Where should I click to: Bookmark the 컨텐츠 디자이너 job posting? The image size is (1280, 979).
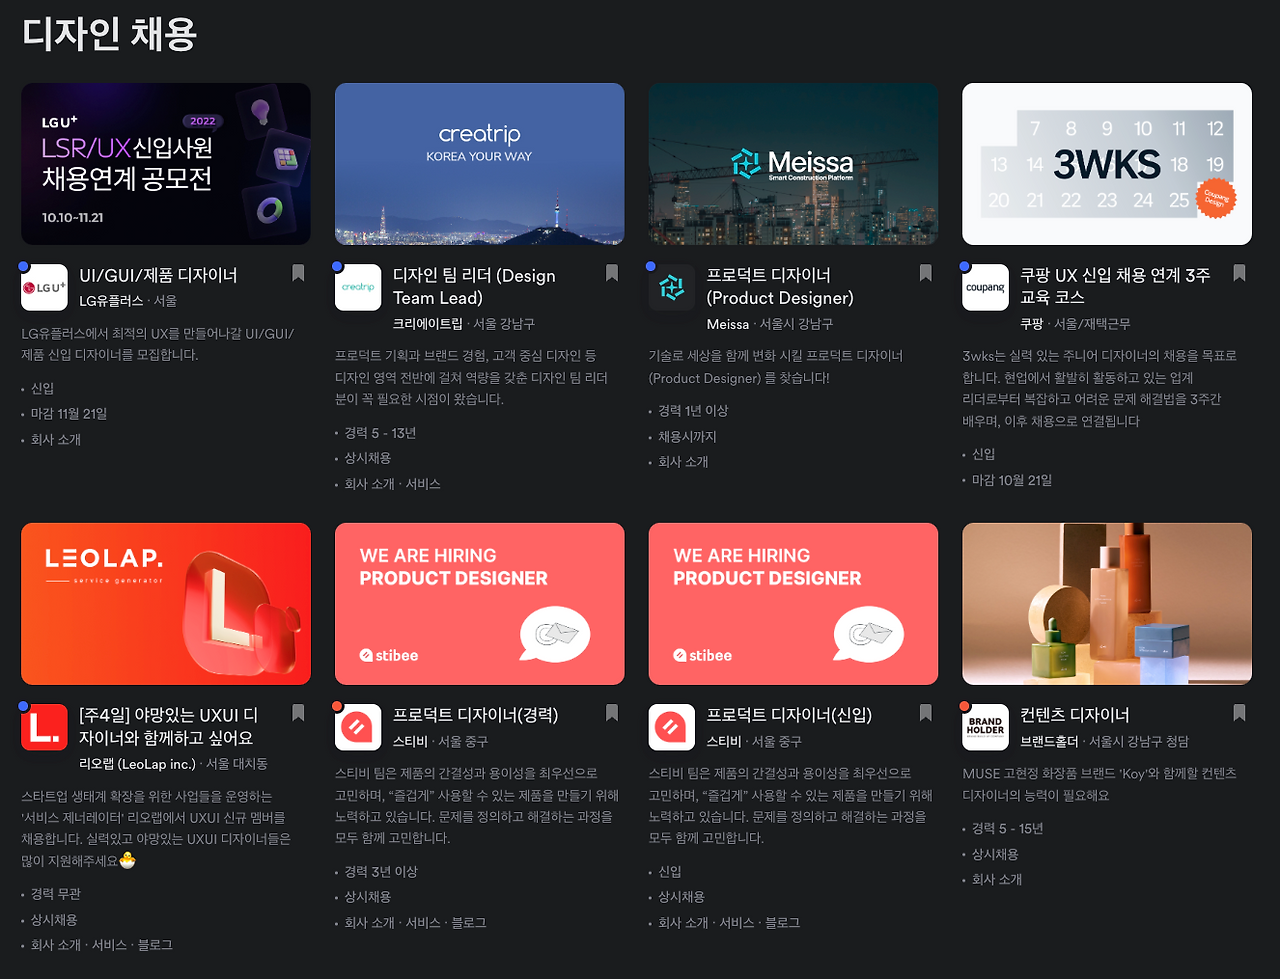[1238, 711]
